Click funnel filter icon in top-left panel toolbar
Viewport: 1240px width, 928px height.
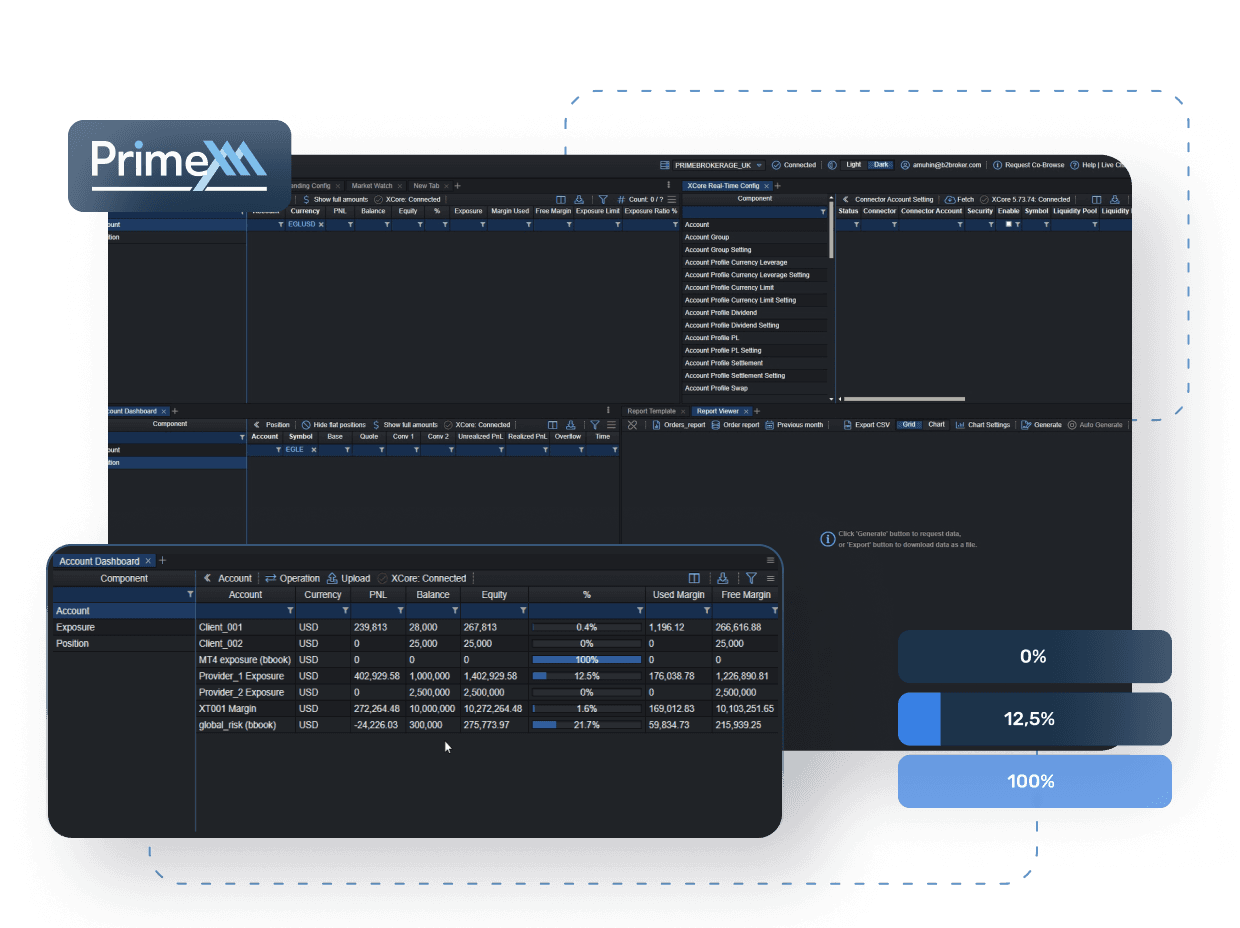(603, 199)
